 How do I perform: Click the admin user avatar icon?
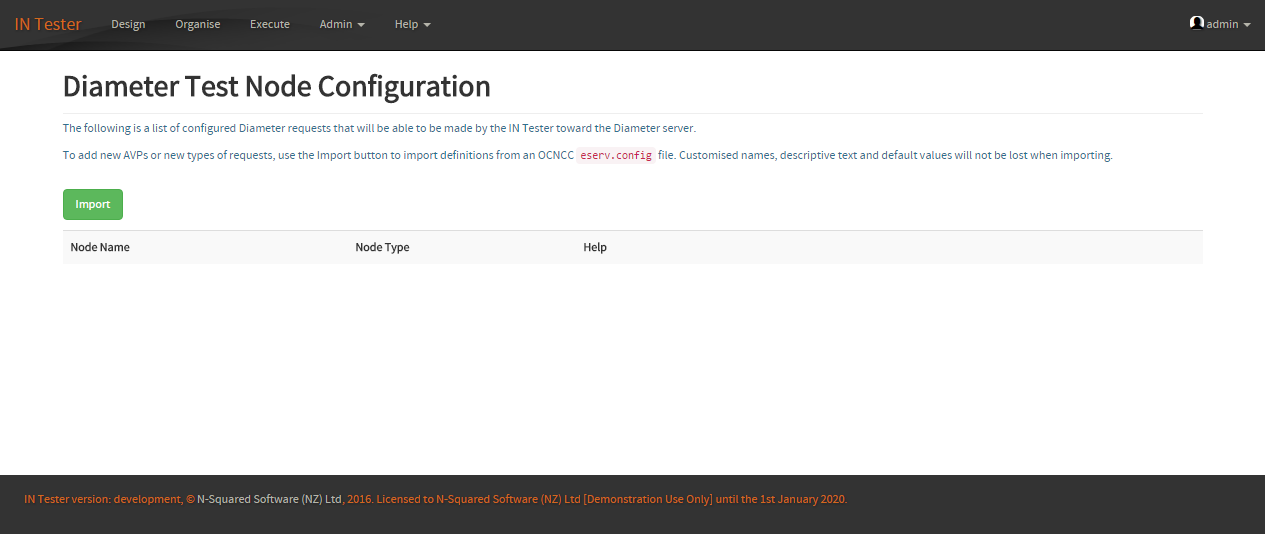[x=1197, y=23]
